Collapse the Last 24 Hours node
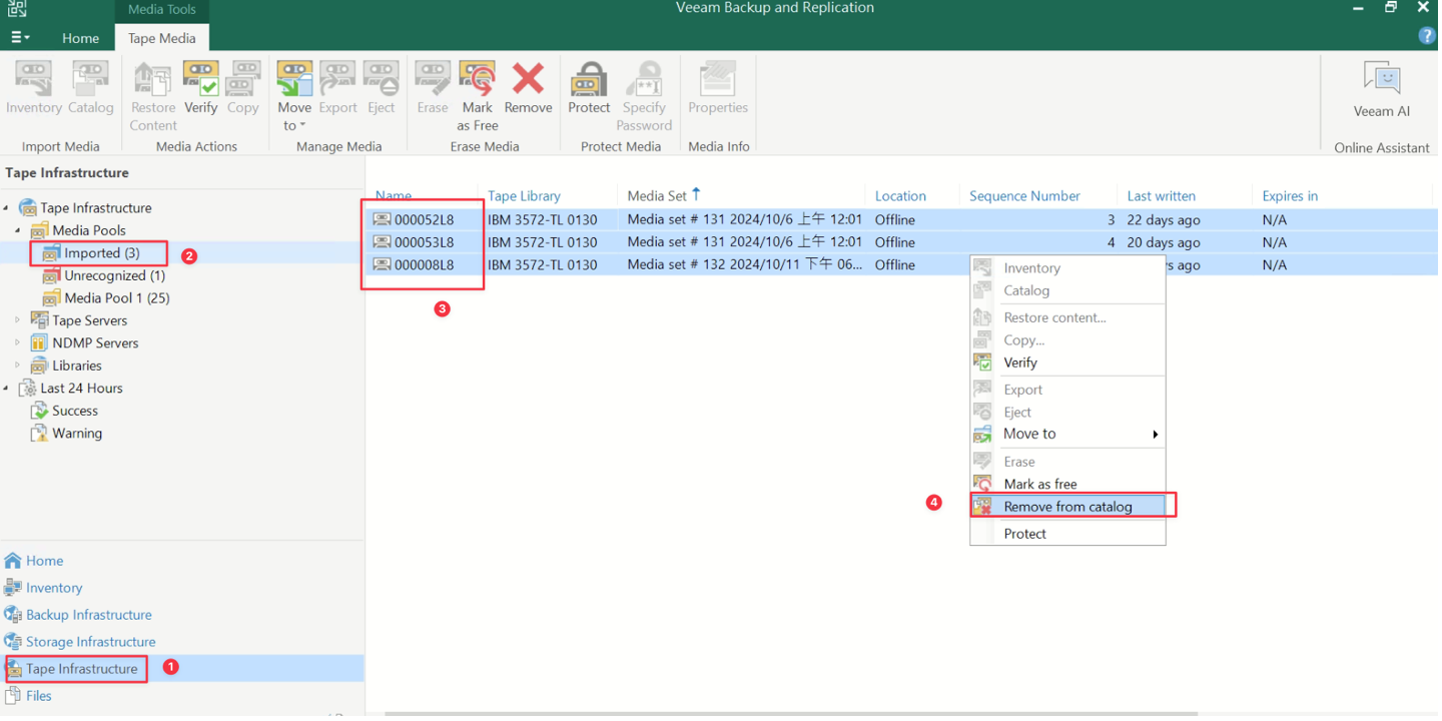This screenshot has height=721, width=1442. click(x=7, y=388)
